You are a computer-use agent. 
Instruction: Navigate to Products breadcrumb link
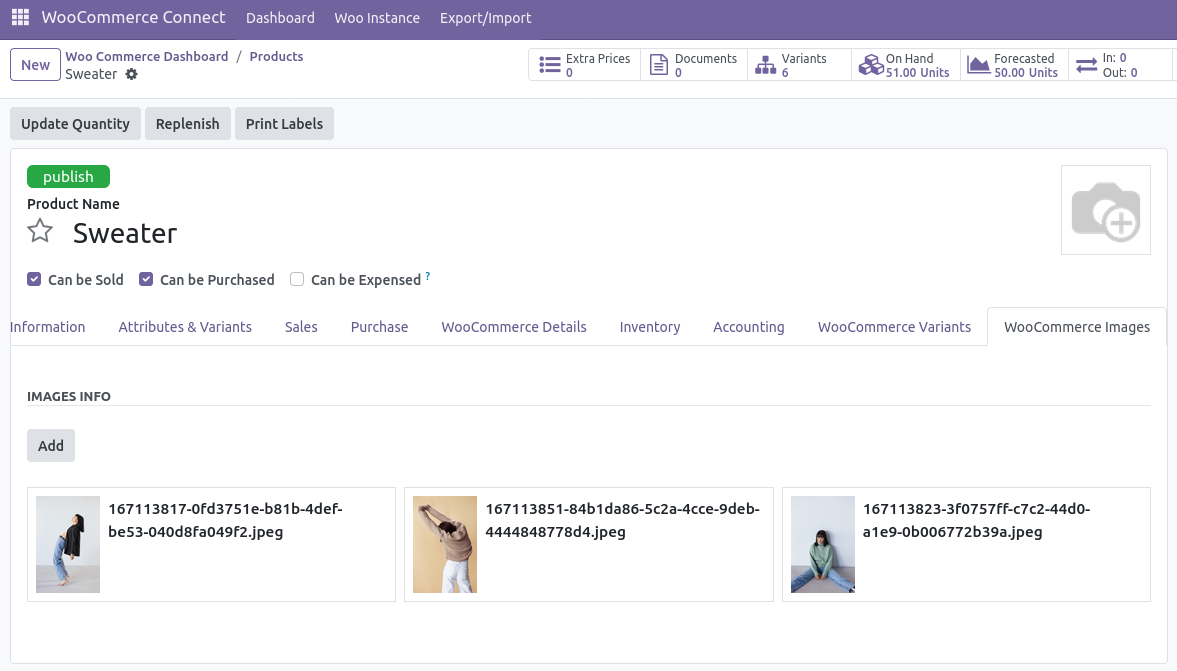click(276, 57)
